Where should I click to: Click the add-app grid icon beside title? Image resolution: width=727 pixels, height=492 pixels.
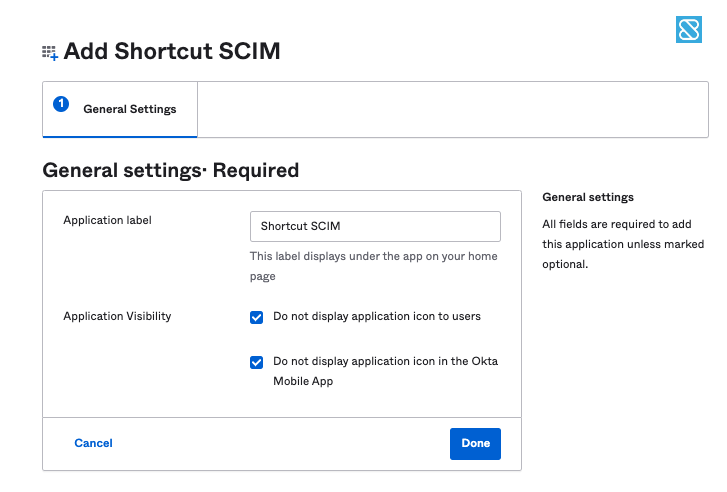(50, 53)
